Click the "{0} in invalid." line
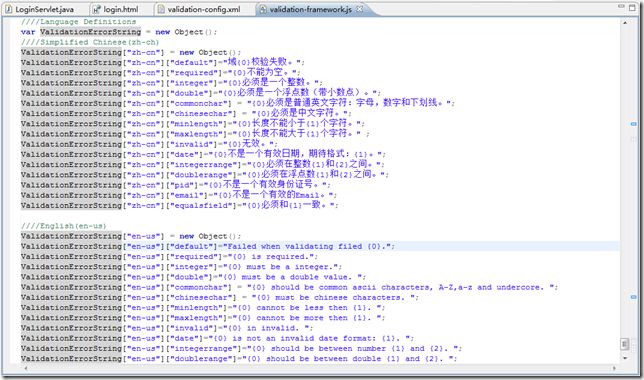This screenshot has height=380, width=644. pyautogui.click(x=167, y=328)
